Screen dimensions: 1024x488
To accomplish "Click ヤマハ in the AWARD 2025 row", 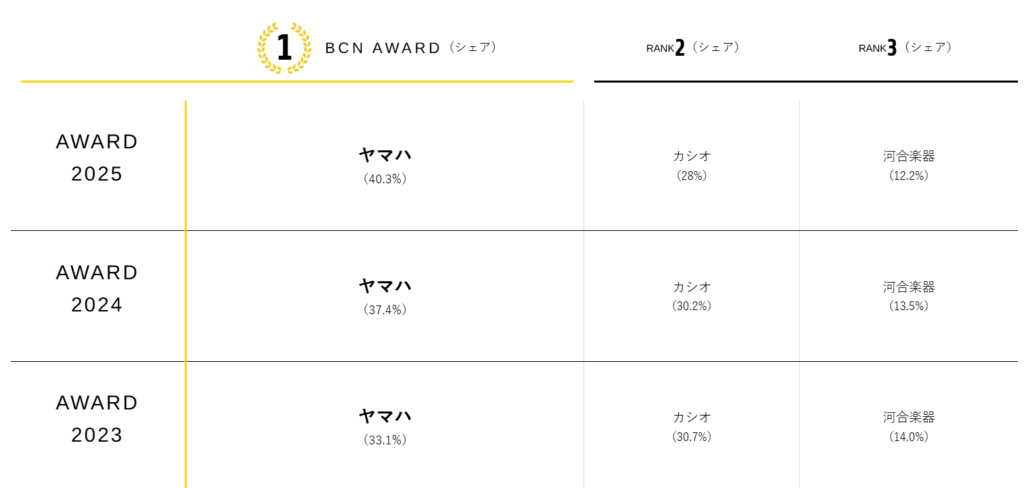I will [385, 155].
